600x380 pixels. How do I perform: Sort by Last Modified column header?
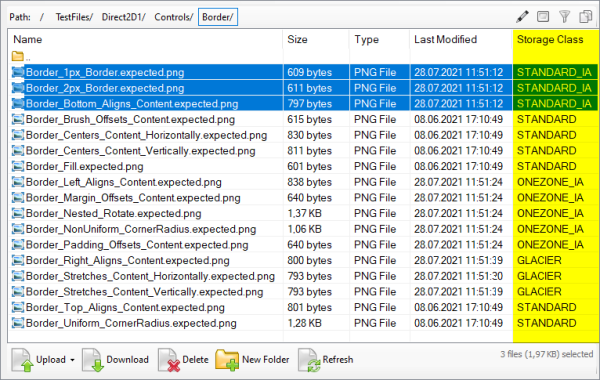(x=445, y=39)
